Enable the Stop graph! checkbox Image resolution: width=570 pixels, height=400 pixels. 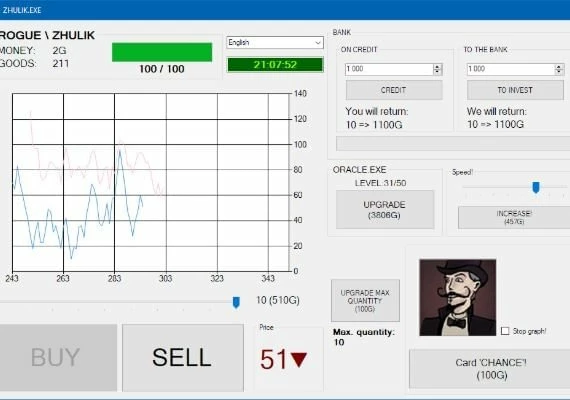505,331
